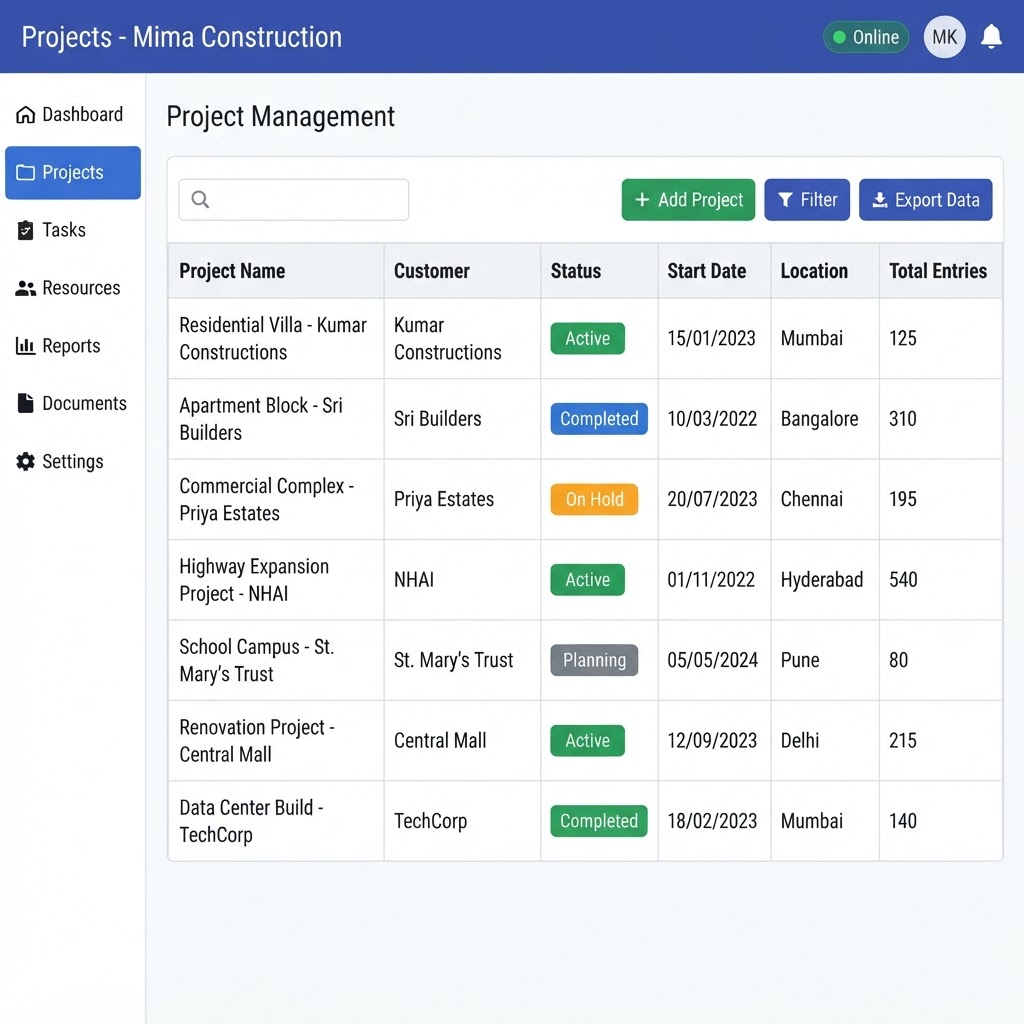Click the start date 05/05/2024
Viewport: 1024px width, 1024px height.
(712, 660)
